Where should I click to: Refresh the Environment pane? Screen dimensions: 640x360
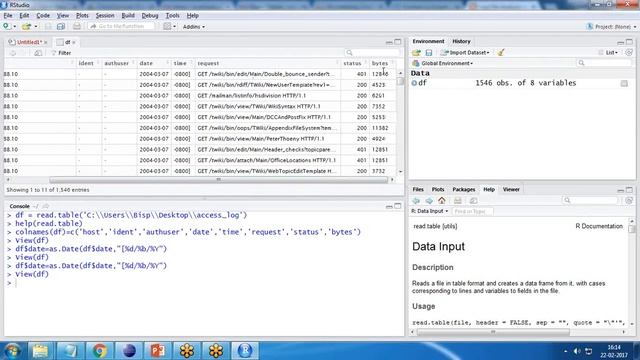(x=629, y=52)
